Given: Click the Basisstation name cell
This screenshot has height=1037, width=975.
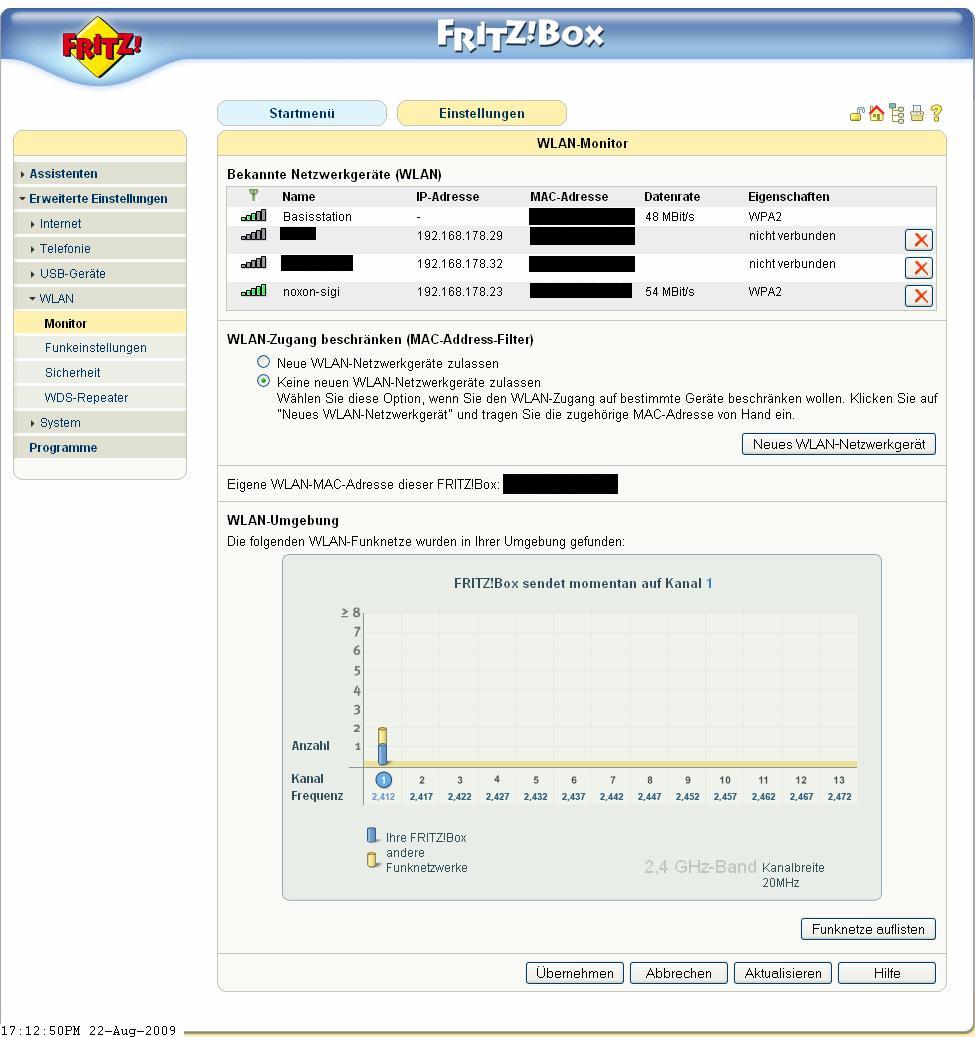Looking at the screenshot, I should (317, 216).
